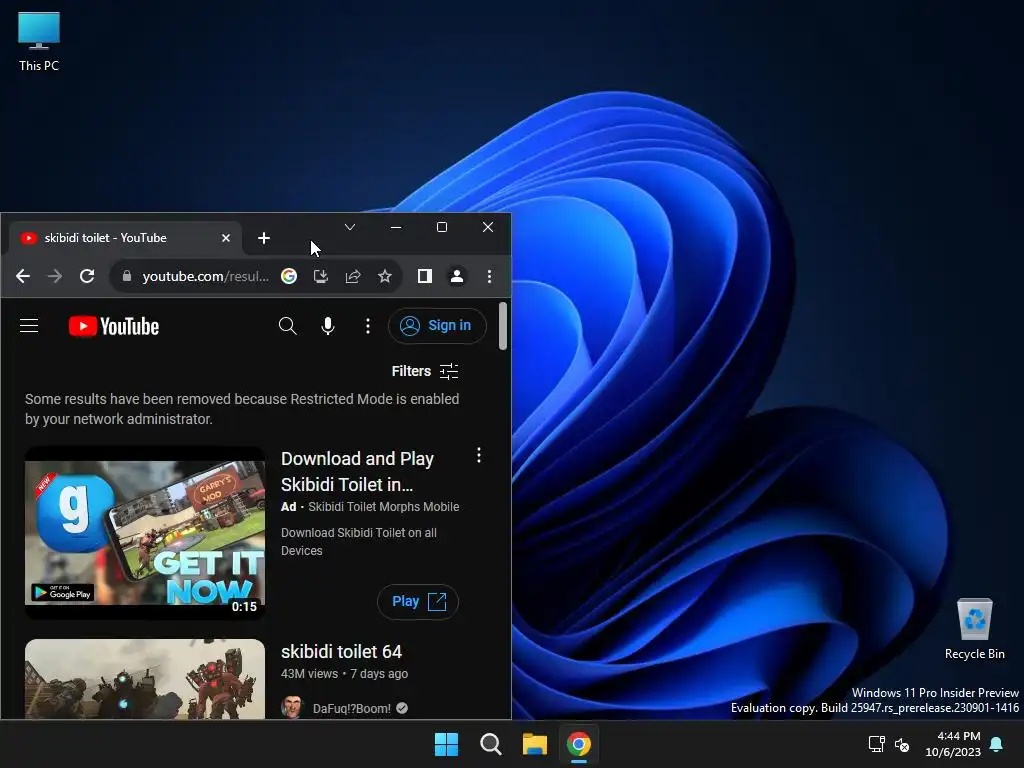Open network status tray icon
The height and width of the screenshot is (768, 1024).
coord(876,744)
